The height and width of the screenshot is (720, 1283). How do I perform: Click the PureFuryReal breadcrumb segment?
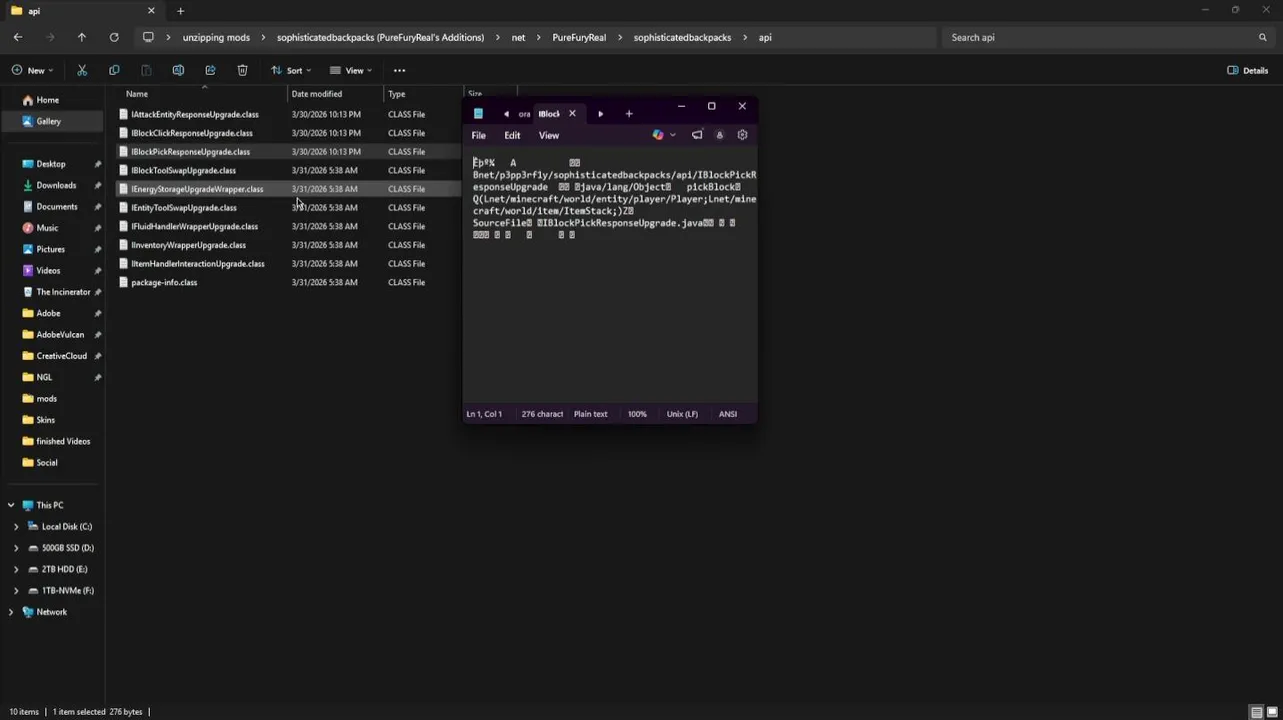tap(579, 37)
